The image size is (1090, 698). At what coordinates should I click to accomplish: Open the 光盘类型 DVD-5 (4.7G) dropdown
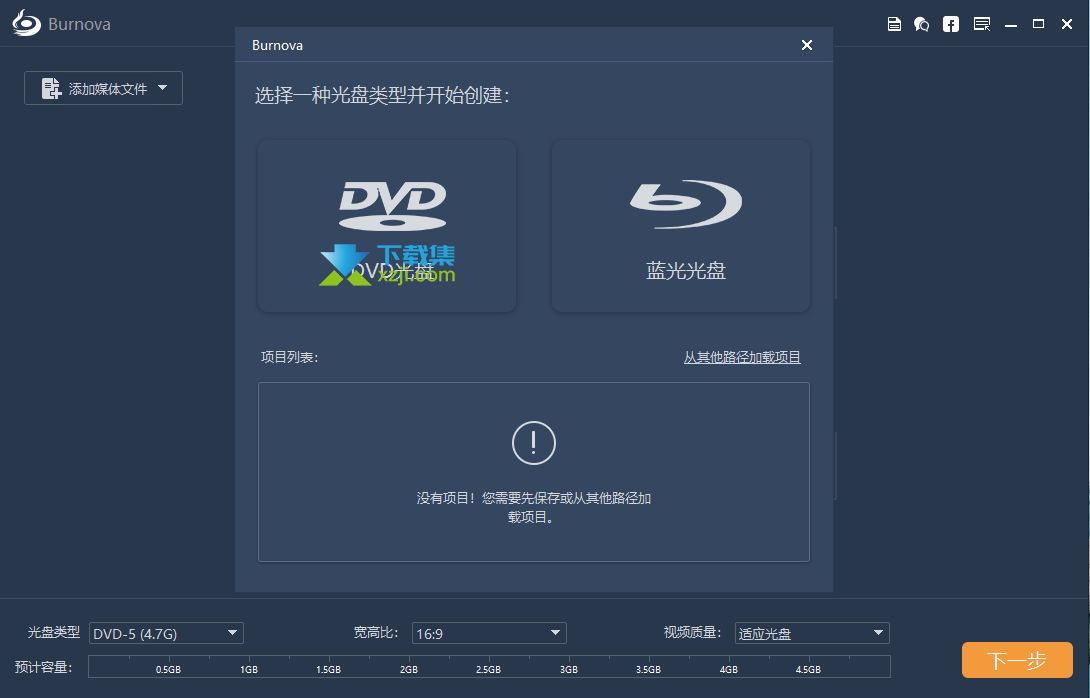166,633
